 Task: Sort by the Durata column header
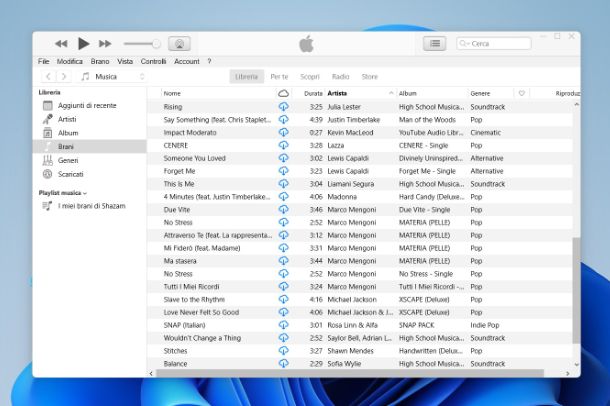pyautogui.click(x=312, y=93)
